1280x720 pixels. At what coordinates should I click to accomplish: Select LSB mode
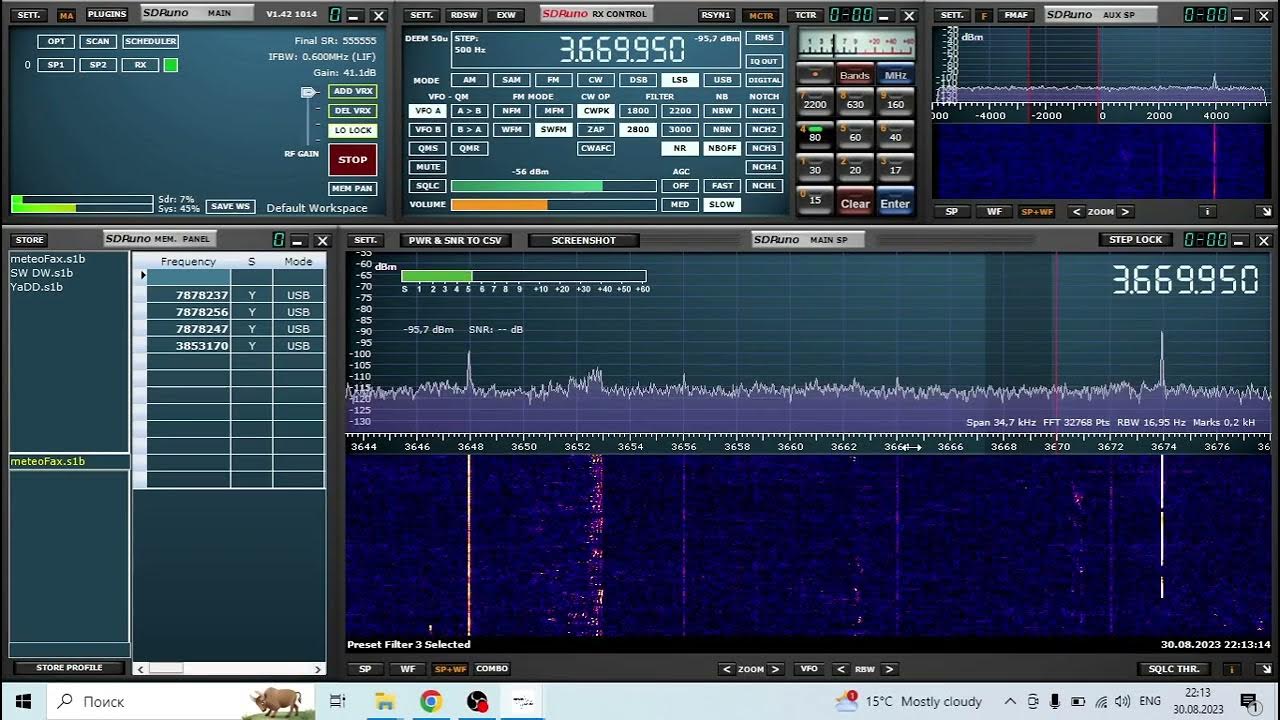coord(680,80)
